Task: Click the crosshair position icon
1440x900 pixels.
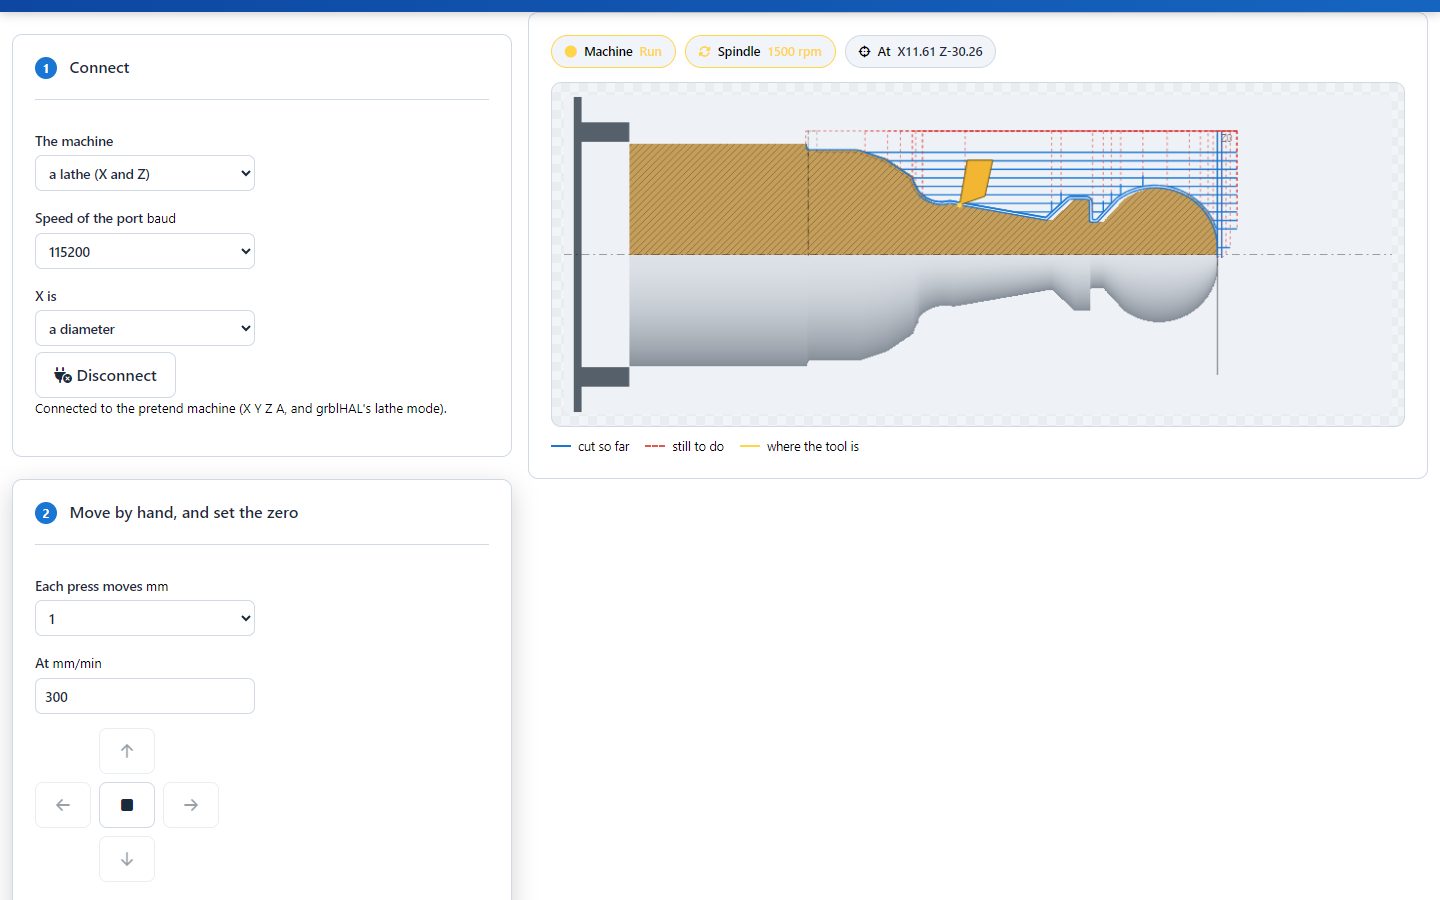Action: click(865, 52)
